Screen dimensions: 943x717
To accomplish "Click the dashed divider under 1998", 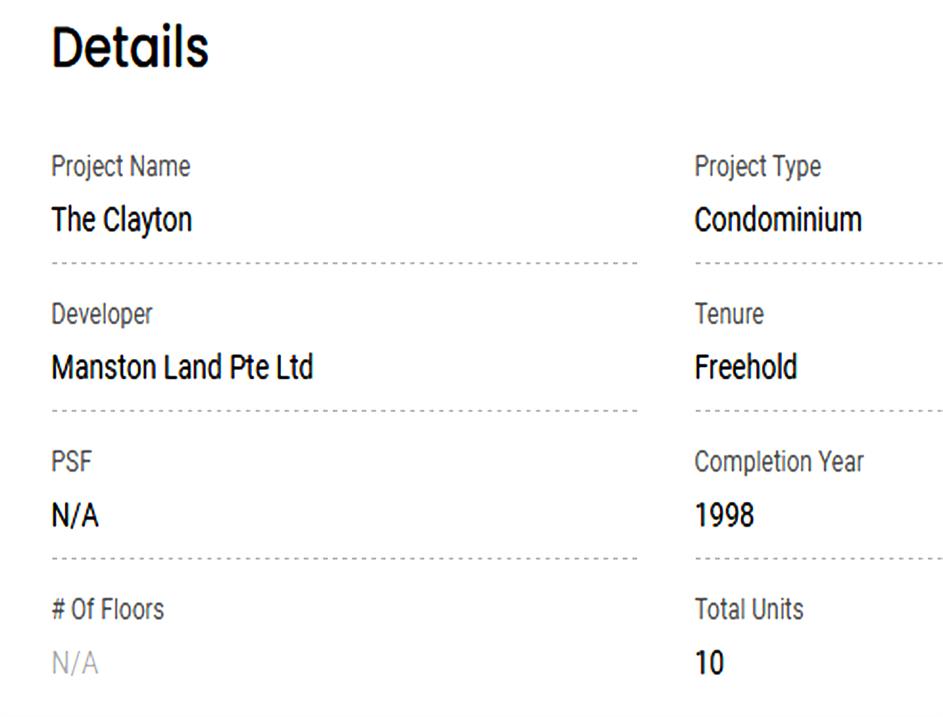I will coord(818,558).
